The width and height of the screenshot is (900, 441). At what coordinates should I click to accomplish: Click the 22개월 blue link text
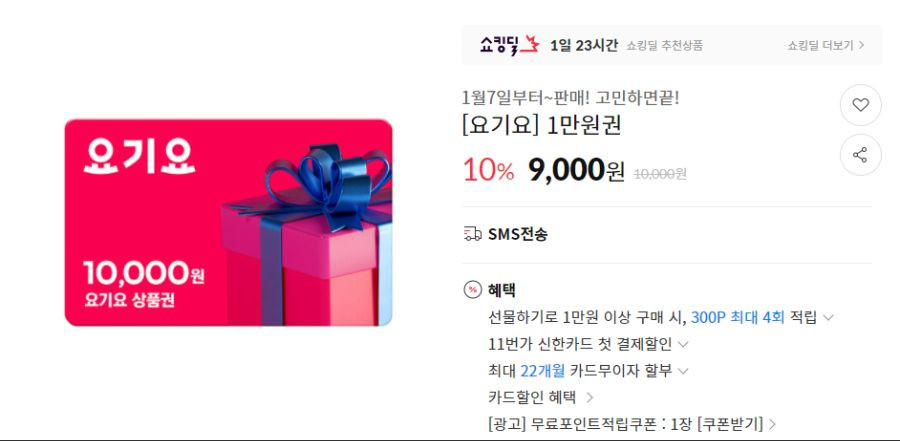(543, 371)
